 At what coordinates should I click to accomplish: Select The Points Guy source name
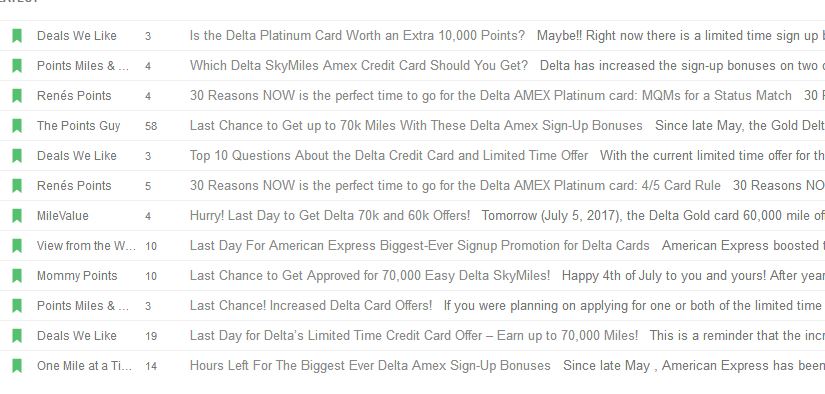pyautogui.click(x=78, y=126)
